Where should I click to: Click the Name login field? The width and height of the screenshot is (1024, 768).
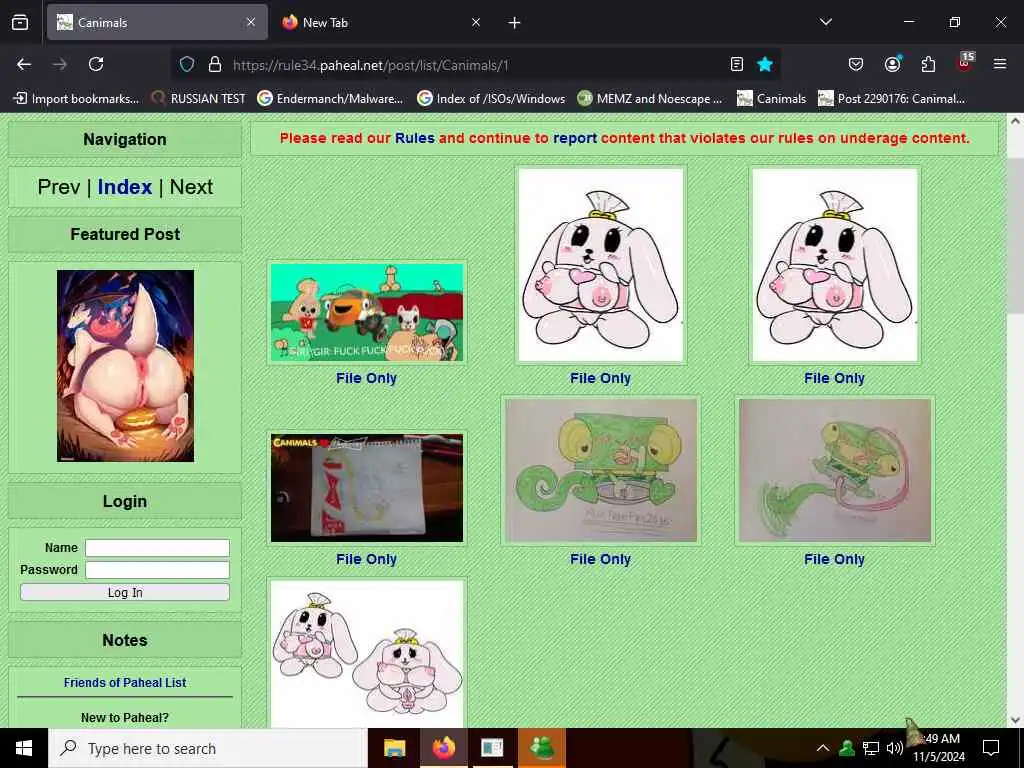tap(157, 548)
